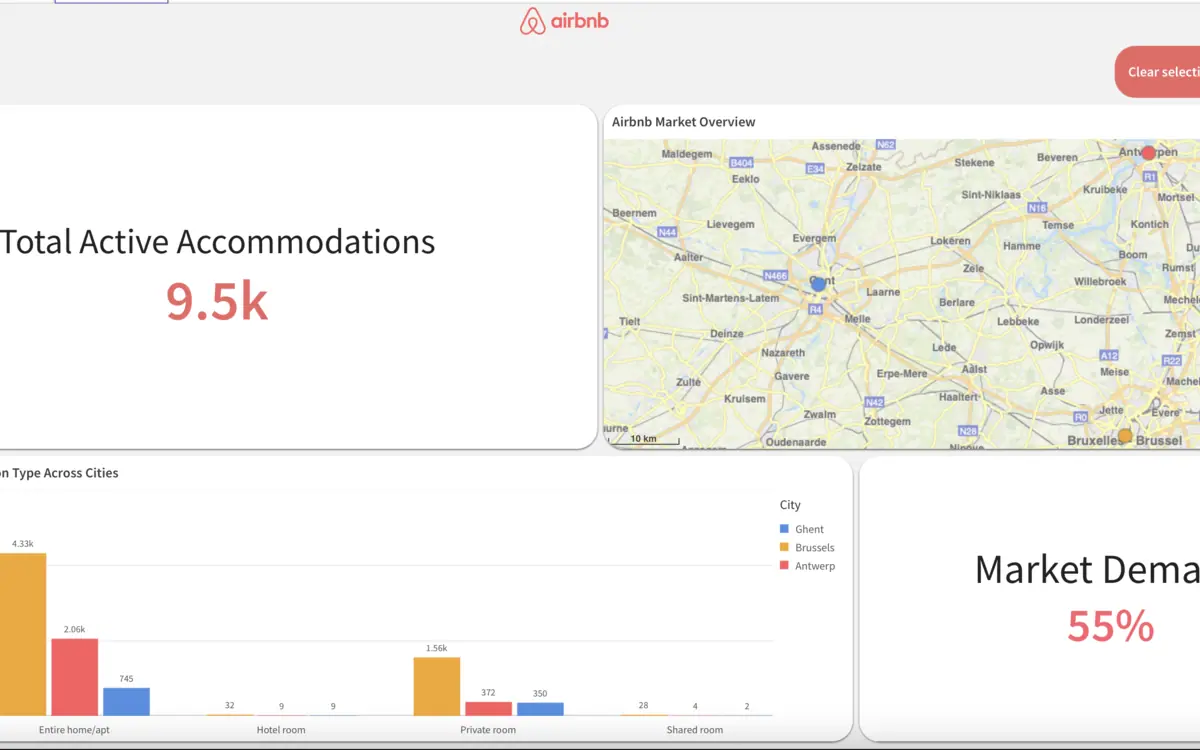Select Ghent legend label
Image resolution: width=1200 pixels, height=750 pixels.
[x=810, y=529]
